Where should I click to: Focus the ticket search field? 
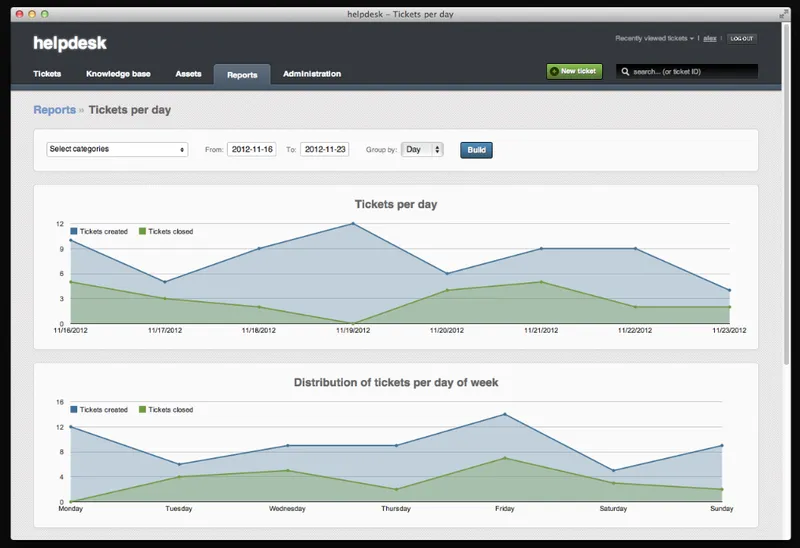point(687,71)
